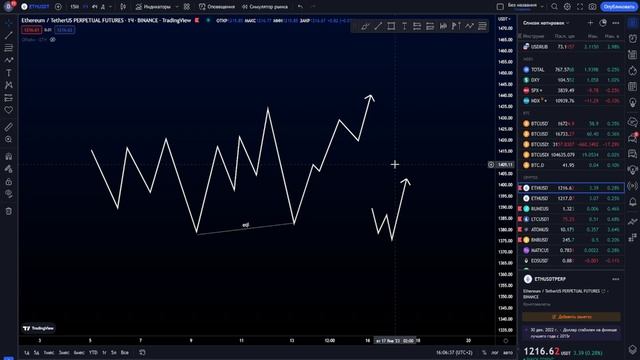Image resolution: width=640 pixels, height=360 pixels.
Task: Open the ideas lightbulb sidebar icon
Action: 633,102
